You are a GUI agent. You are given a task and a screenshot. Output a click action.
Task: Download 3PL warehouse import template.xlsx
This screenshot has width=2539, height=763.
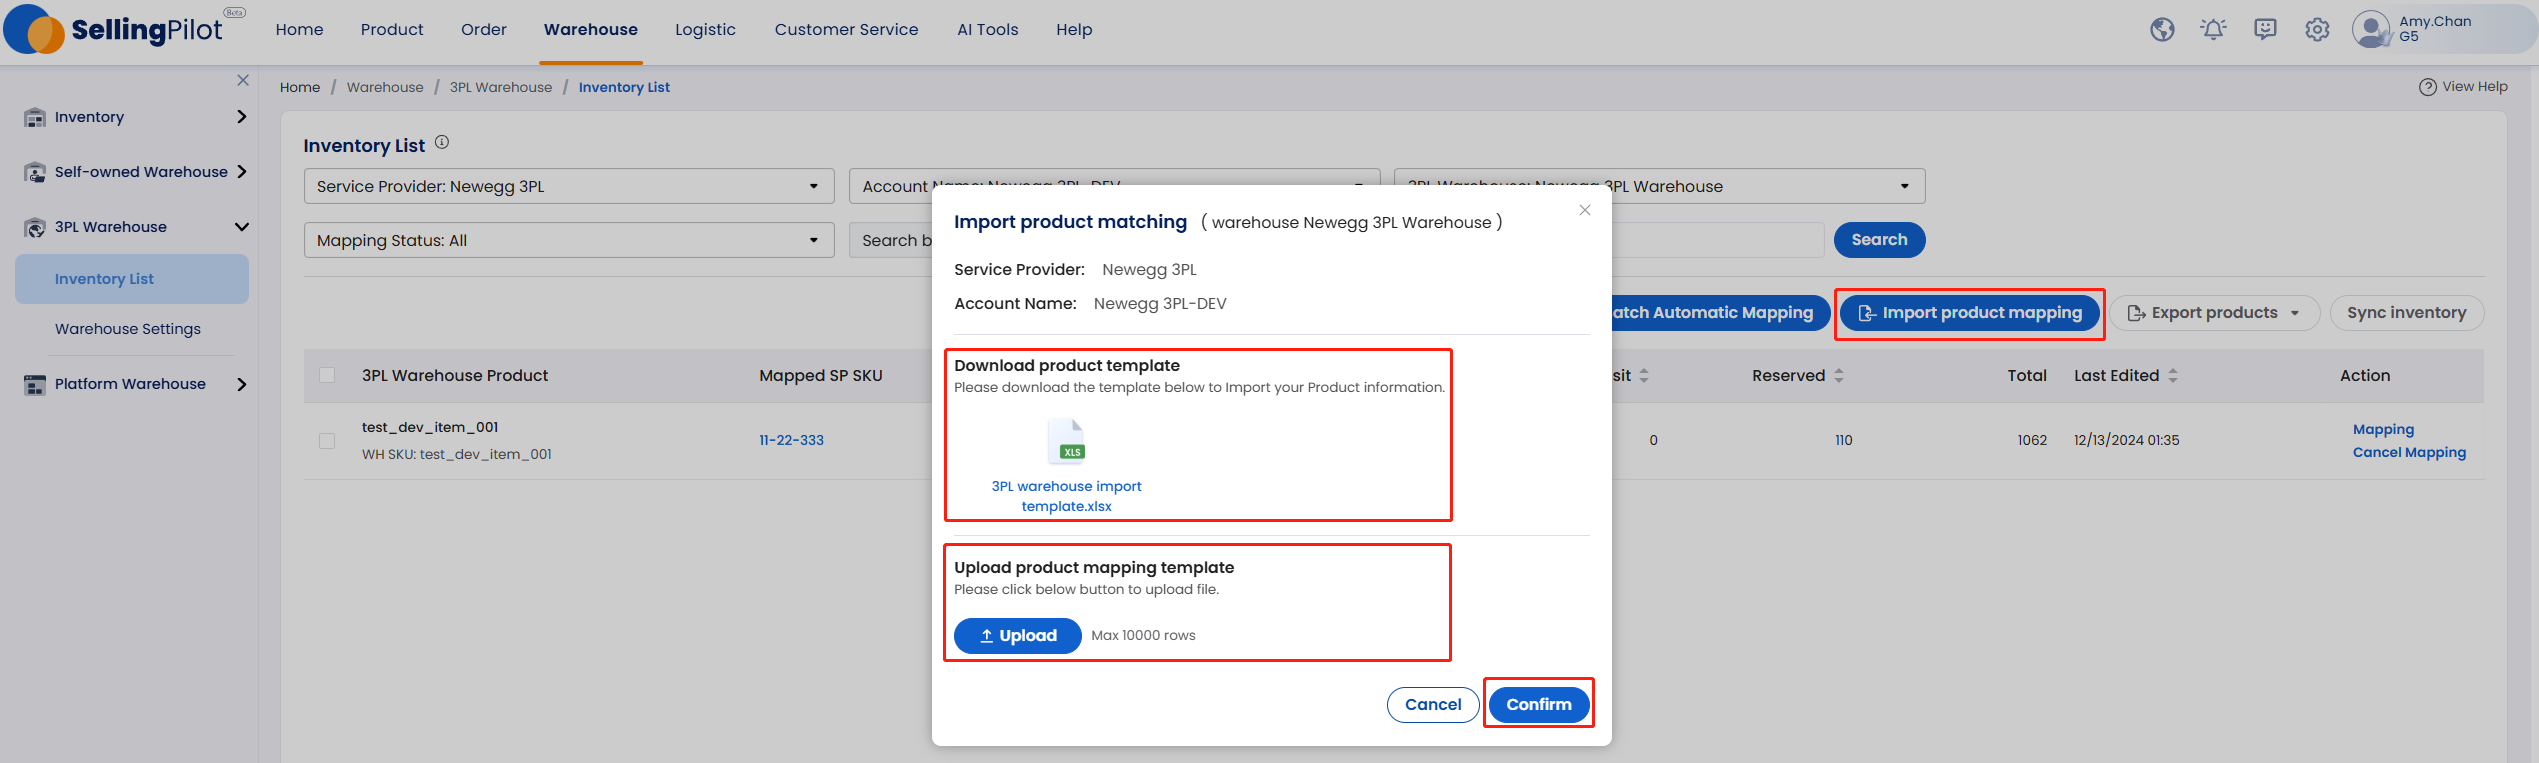click(1066, 496)
